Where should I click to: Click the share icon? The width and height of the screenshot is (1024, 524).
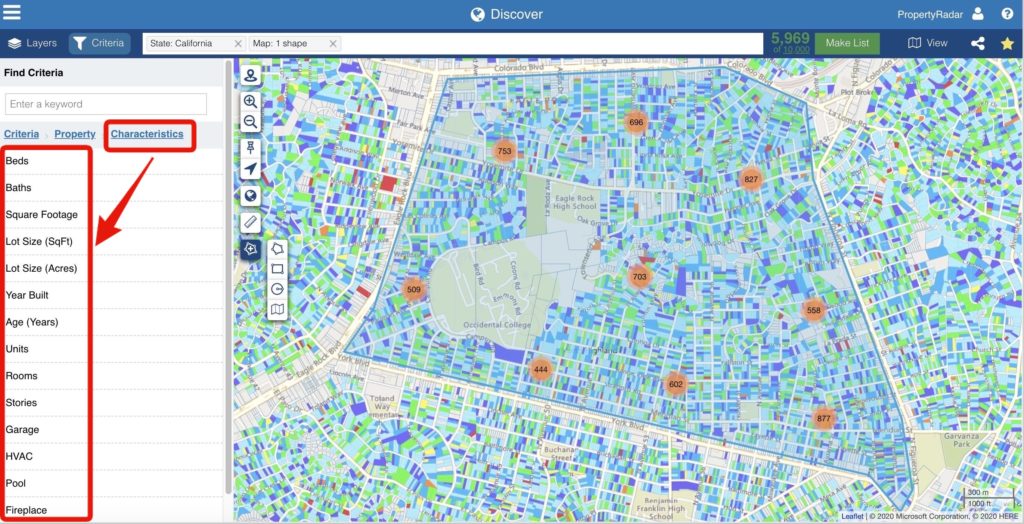978,44
